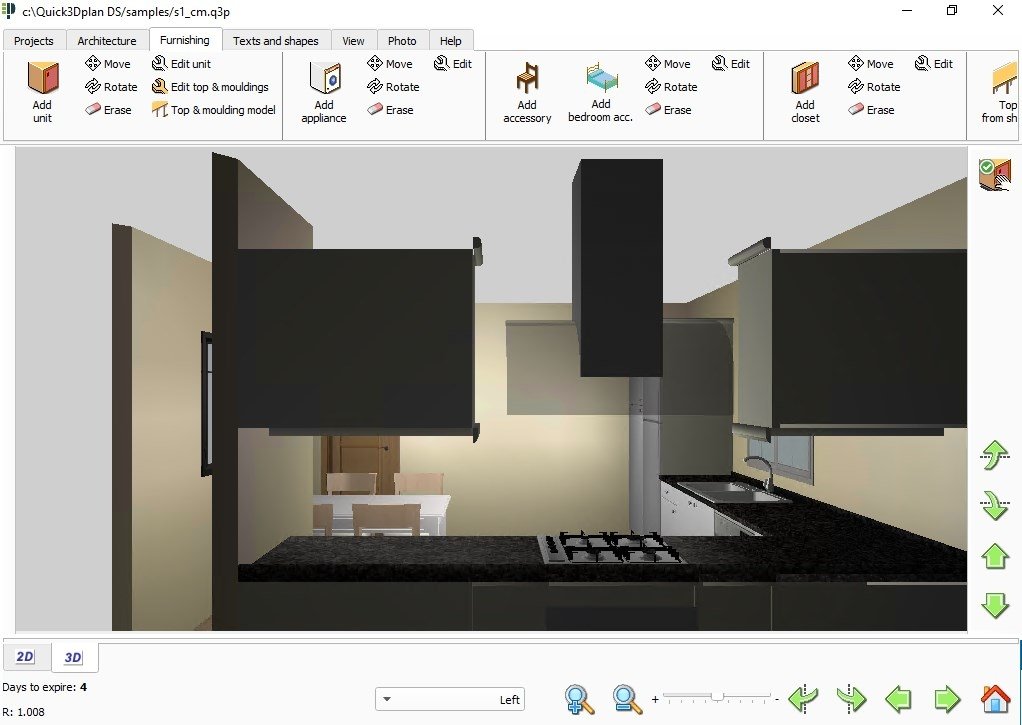Click the Add appliance icon

(x=325, y=78)
